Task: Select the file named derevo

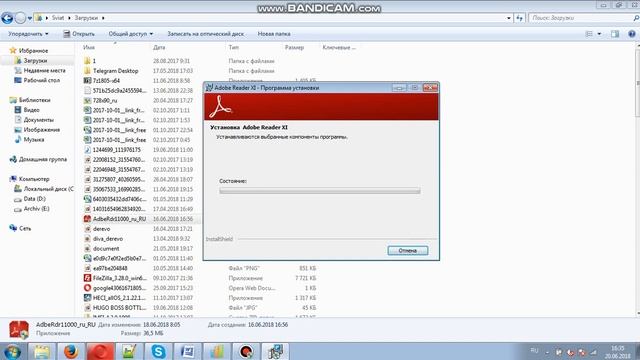Action: click(x=97, y=229)
